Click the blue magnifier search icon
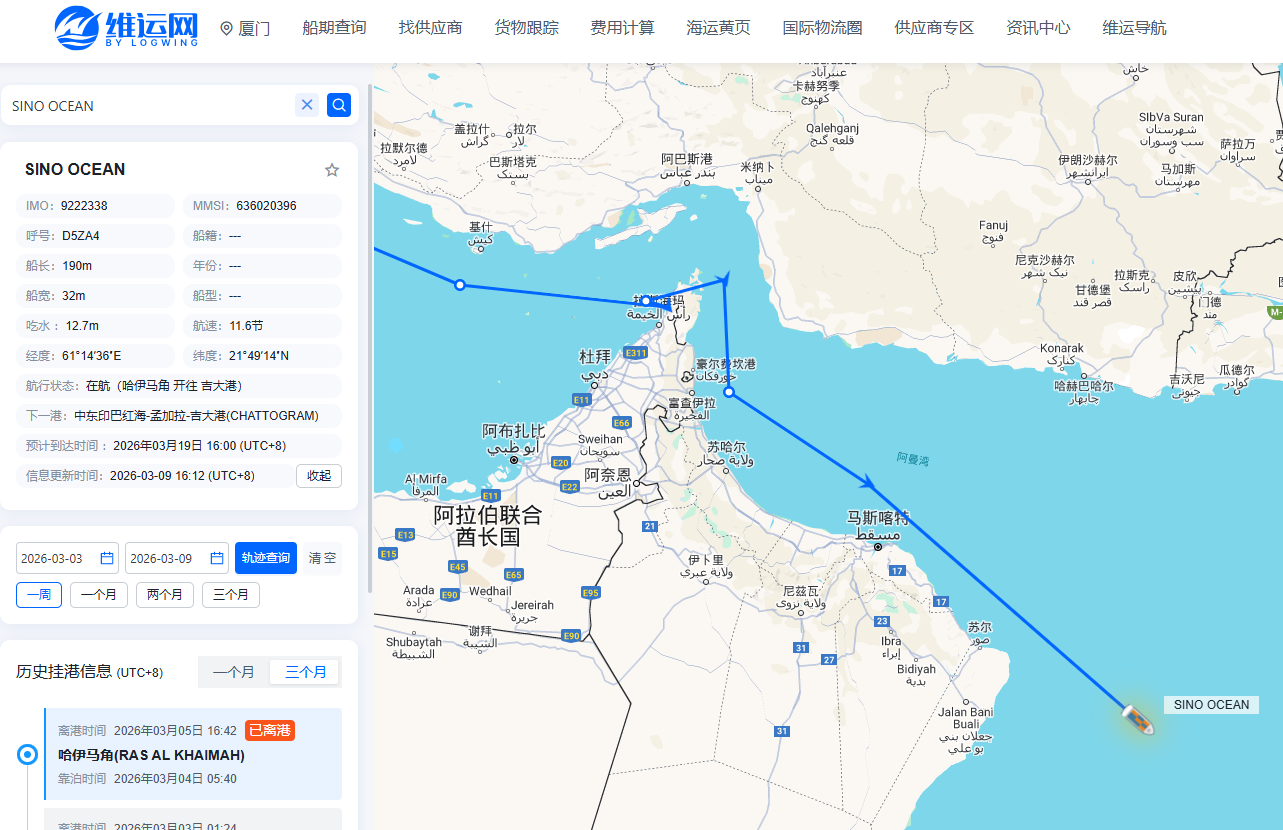This screenshot has height=830, width=1283. pos(339,105)
